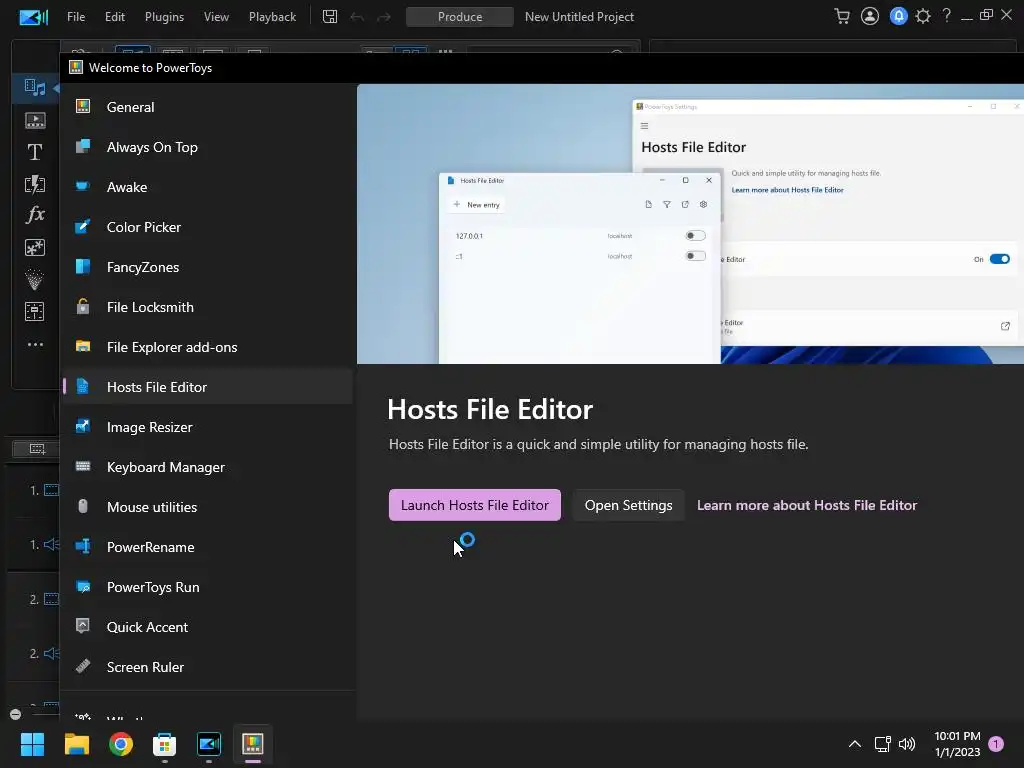Screen dimensions: 1024x768
Task: Toggle video track 2 in the timeline
Action: coord(52,599)
